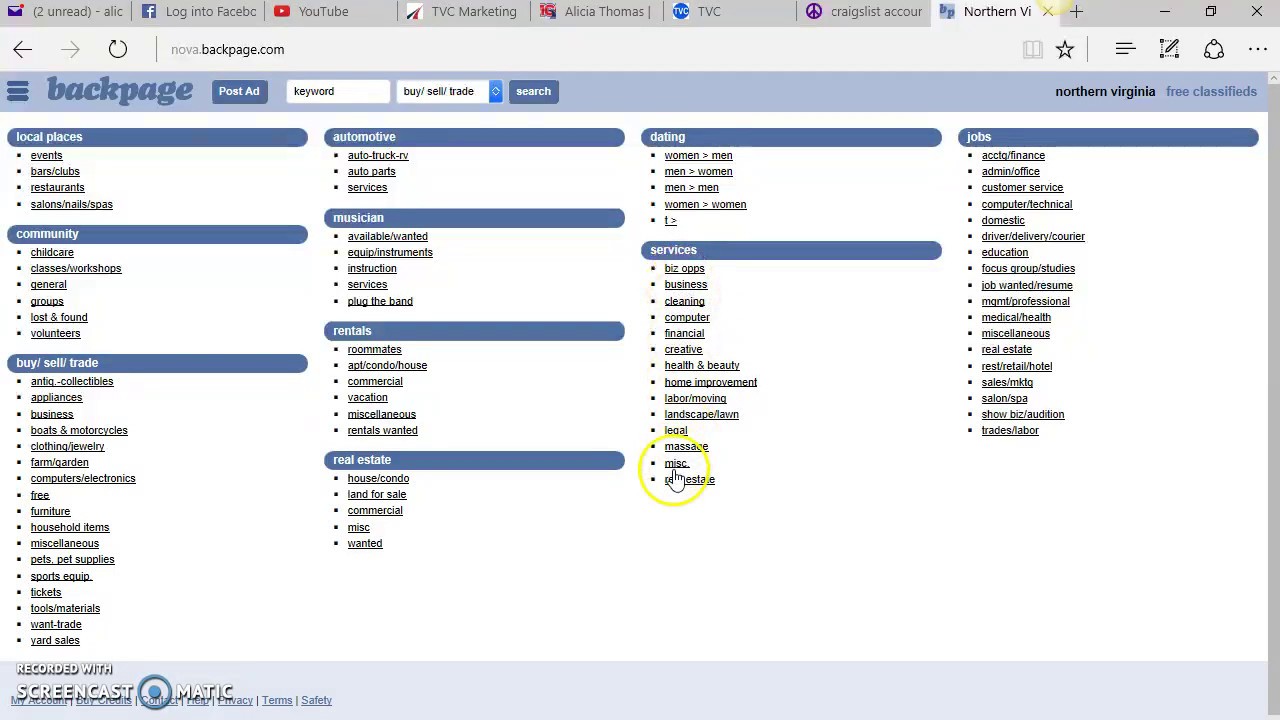Open the Terms footer link
Screen dimensions: 1280x720
coord(277,700)
